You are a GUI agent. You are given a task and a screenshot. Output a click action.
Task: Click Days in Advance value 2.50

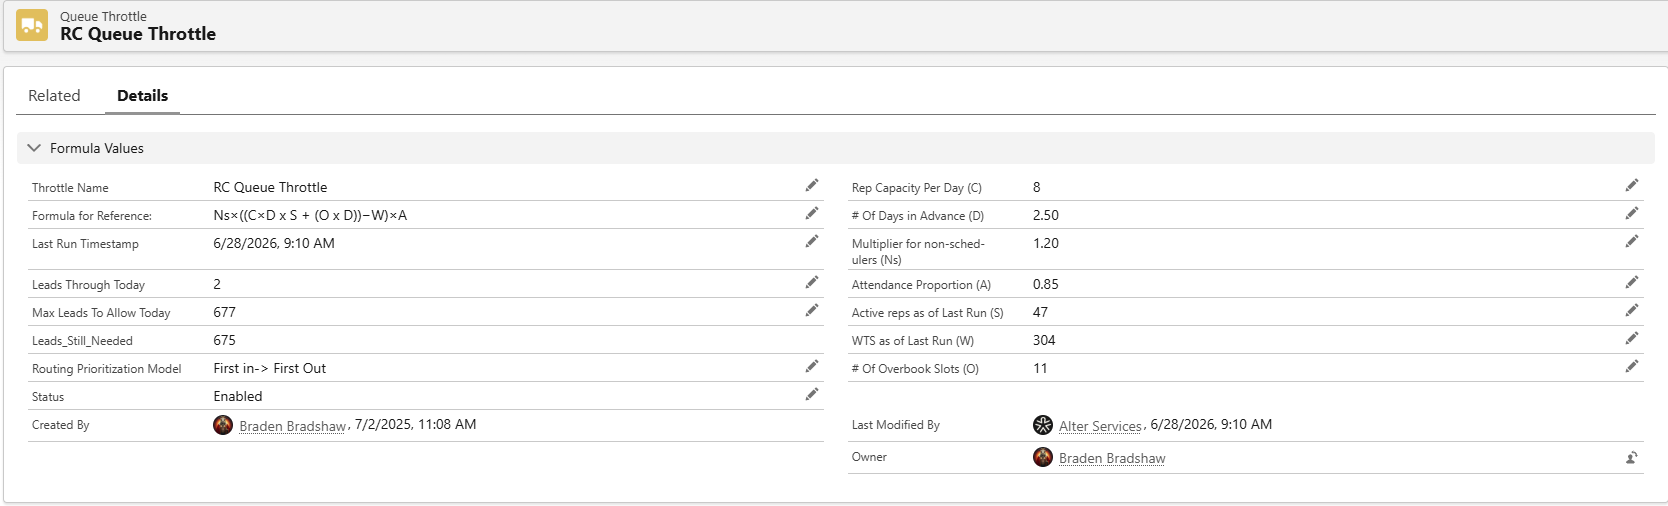[1046, 215]
